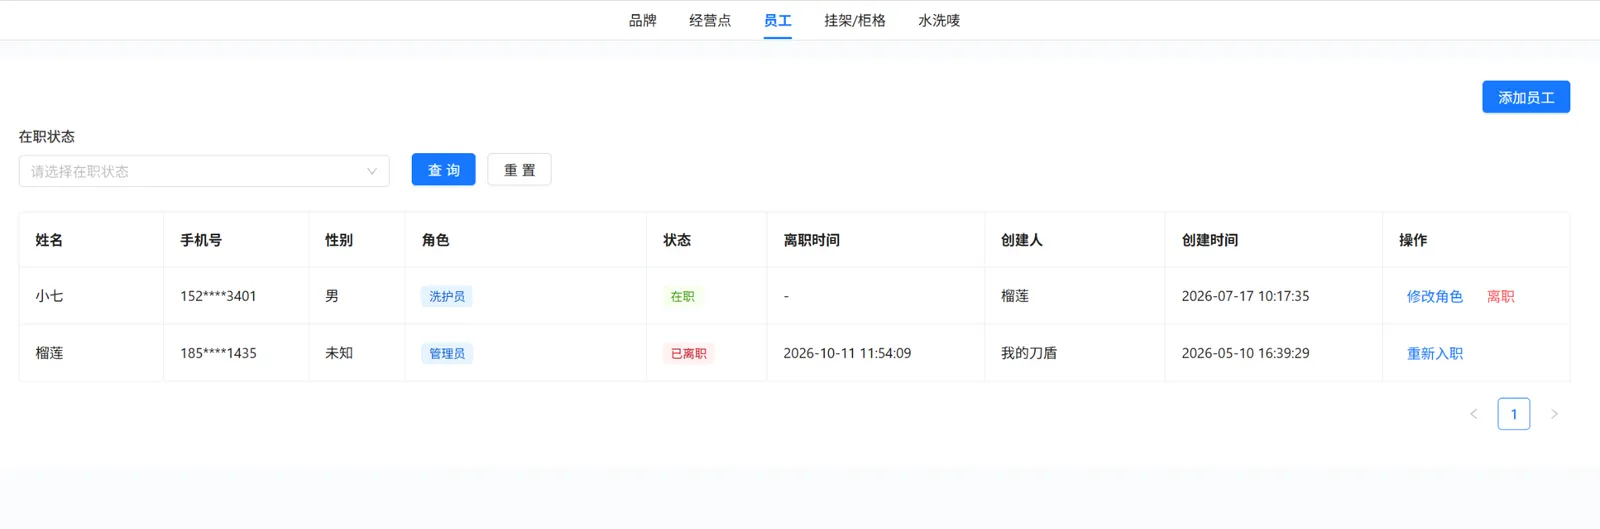Select page 1 in pagination
The image size is (1600, 529).
[1513, 414]
